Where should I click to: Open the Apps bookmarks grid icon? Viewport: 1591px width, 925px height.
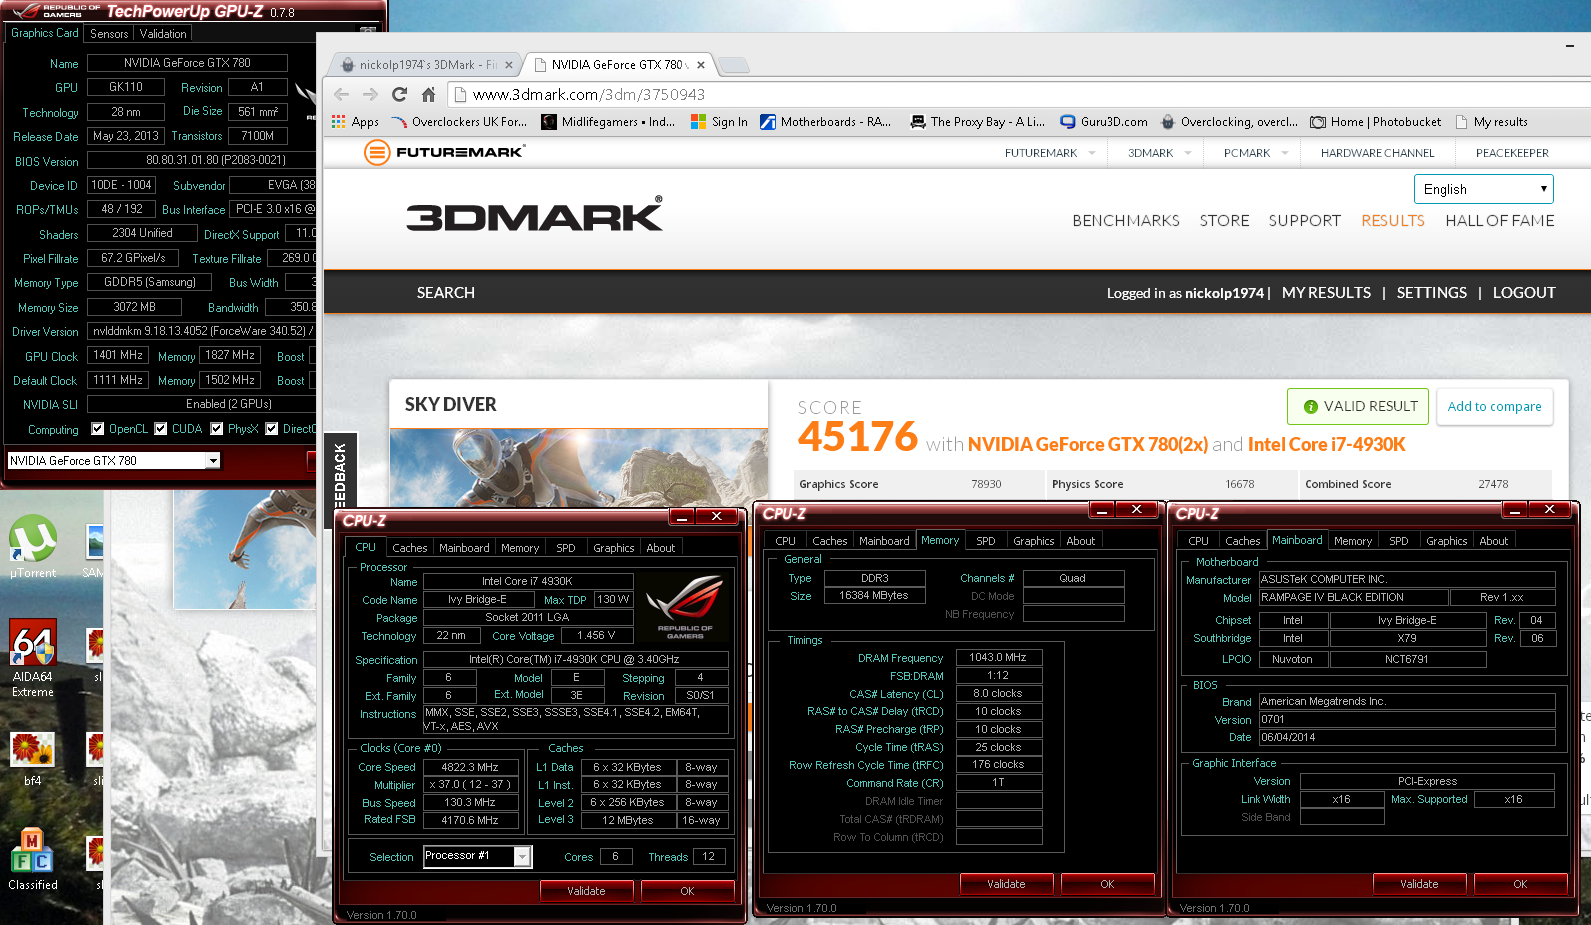[339, 122]
